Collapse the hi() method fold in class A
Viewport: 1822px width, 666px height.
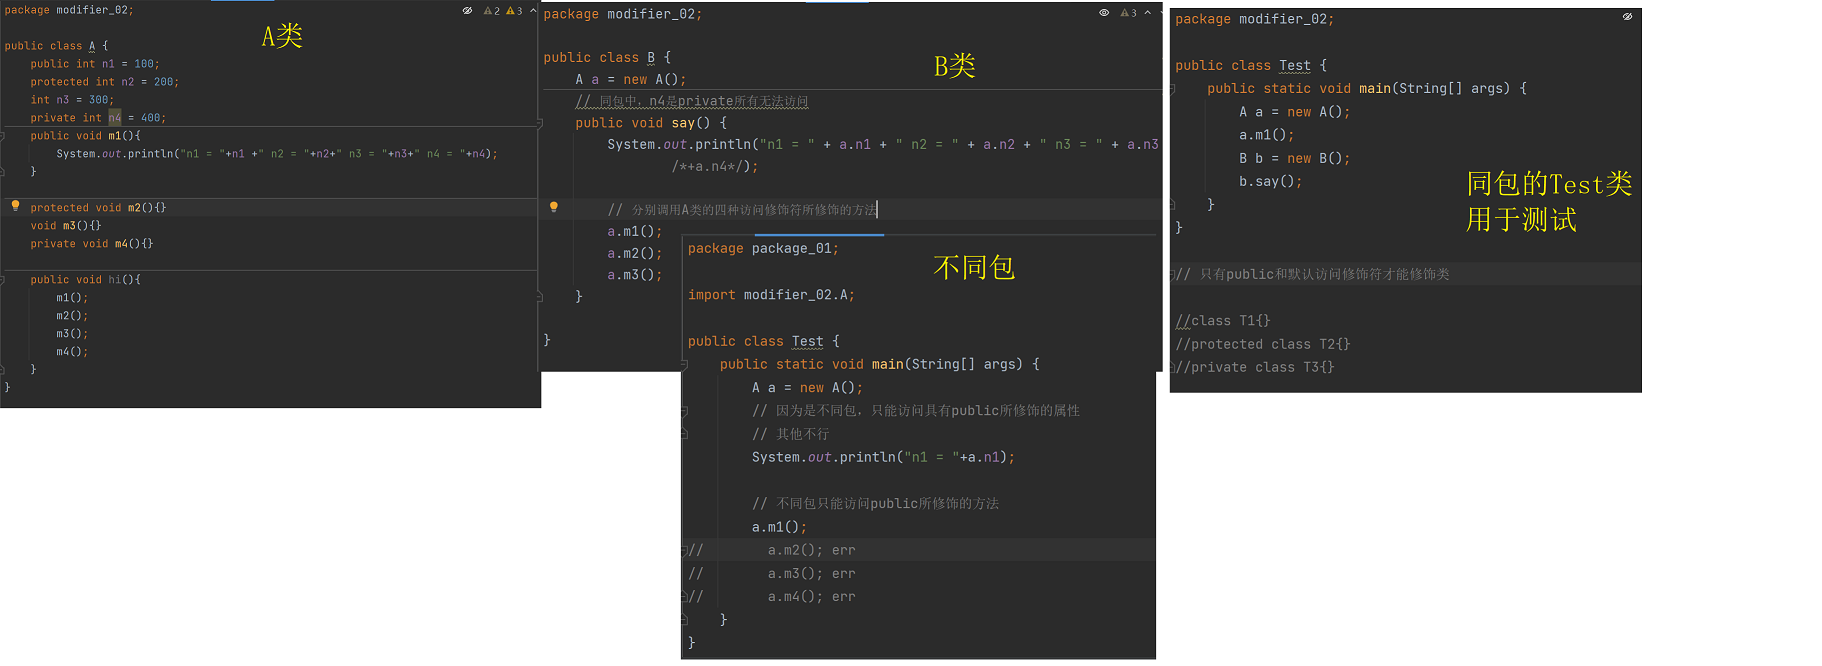3,280
